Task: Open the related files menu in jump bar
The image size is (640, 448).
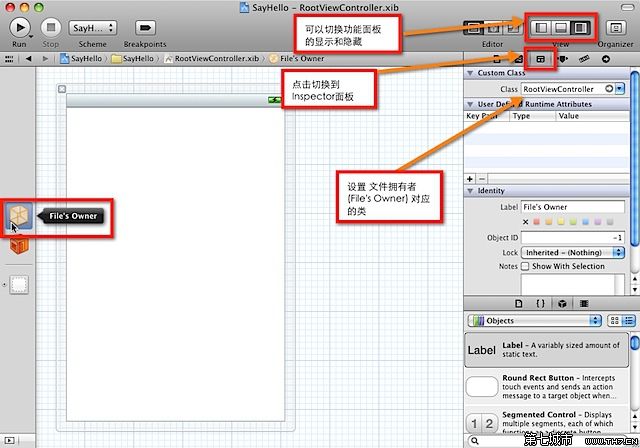Action: coord(9,59)
